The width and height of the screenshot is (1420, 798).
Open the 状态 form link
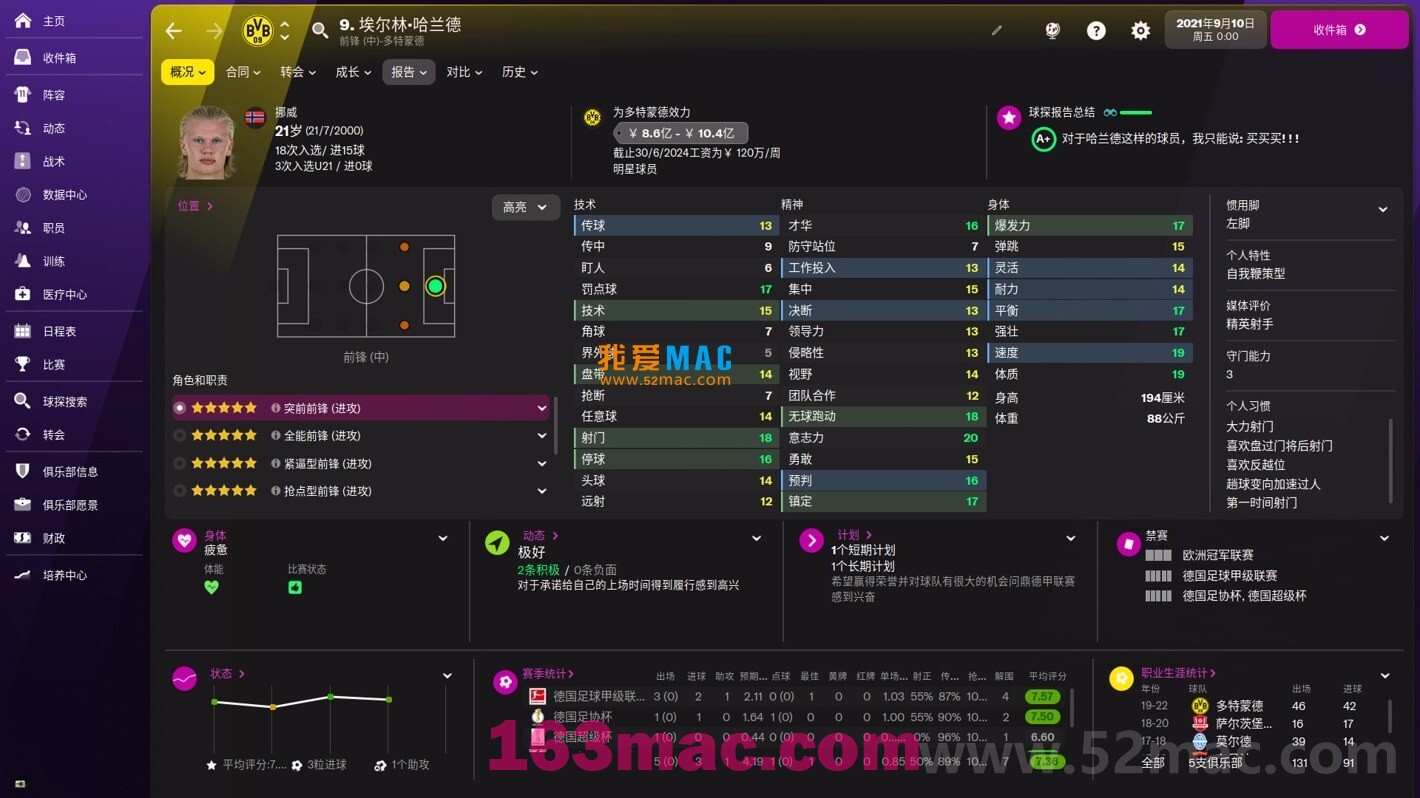(227, 674)
